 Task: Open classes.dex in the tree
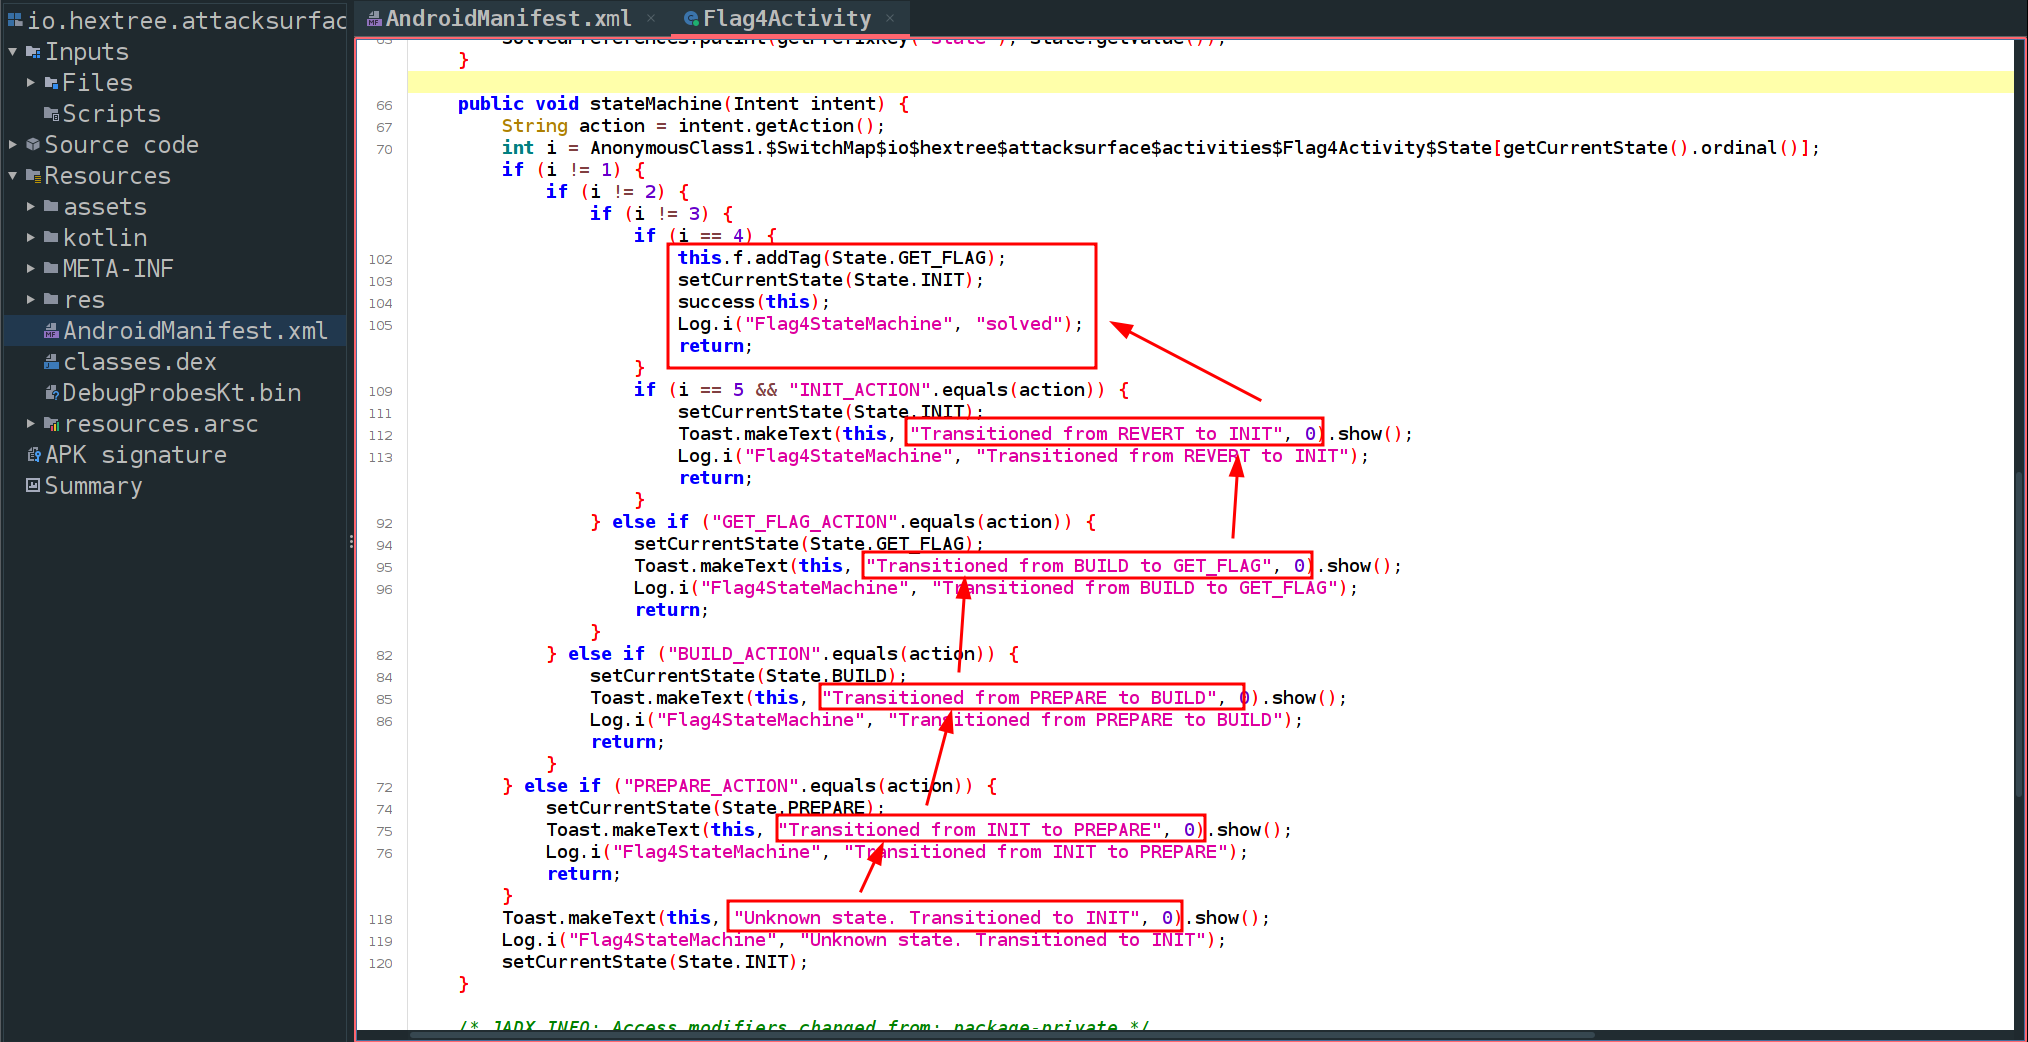click(x=140, y=361)
